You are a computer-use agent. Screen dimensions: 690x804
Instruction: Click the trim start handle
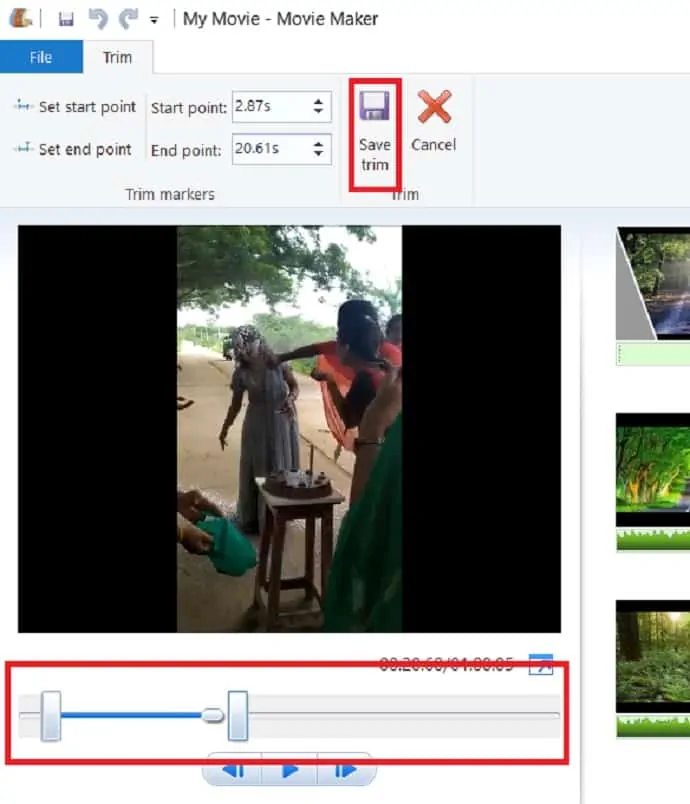point(51,716)
